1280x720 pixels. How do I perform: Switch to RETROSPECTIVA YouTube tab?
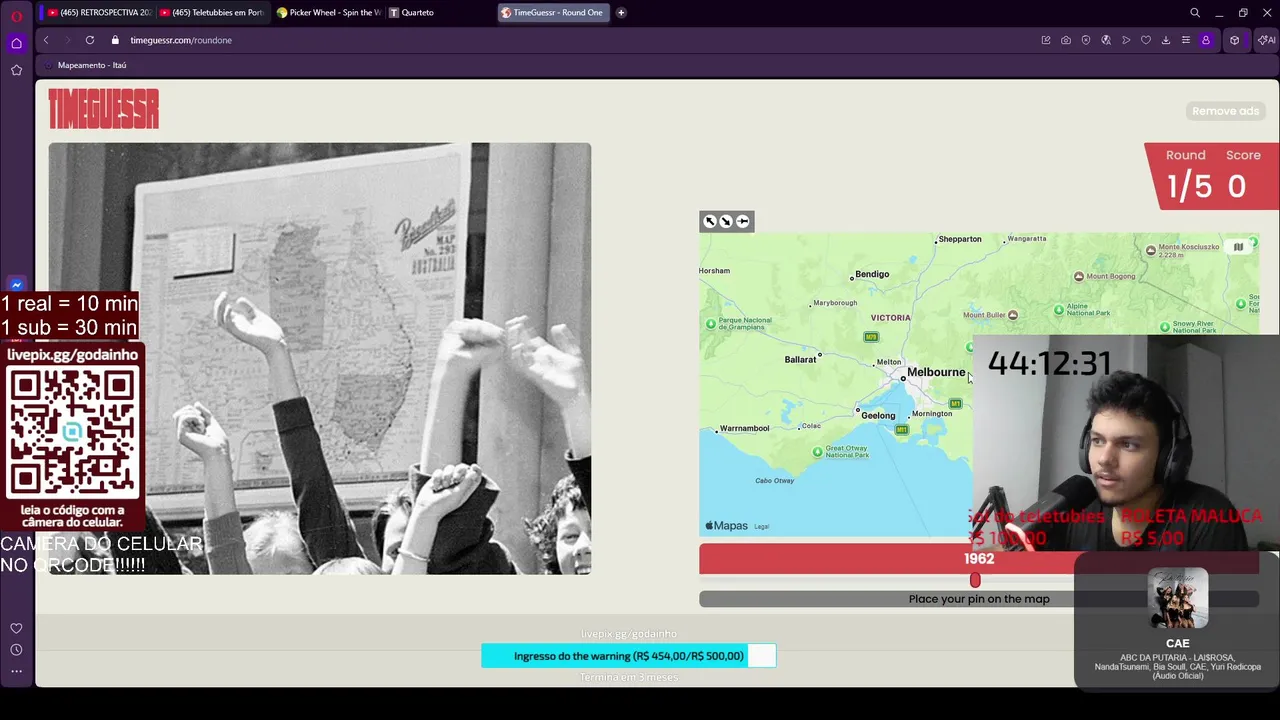[x=98, y=13]
